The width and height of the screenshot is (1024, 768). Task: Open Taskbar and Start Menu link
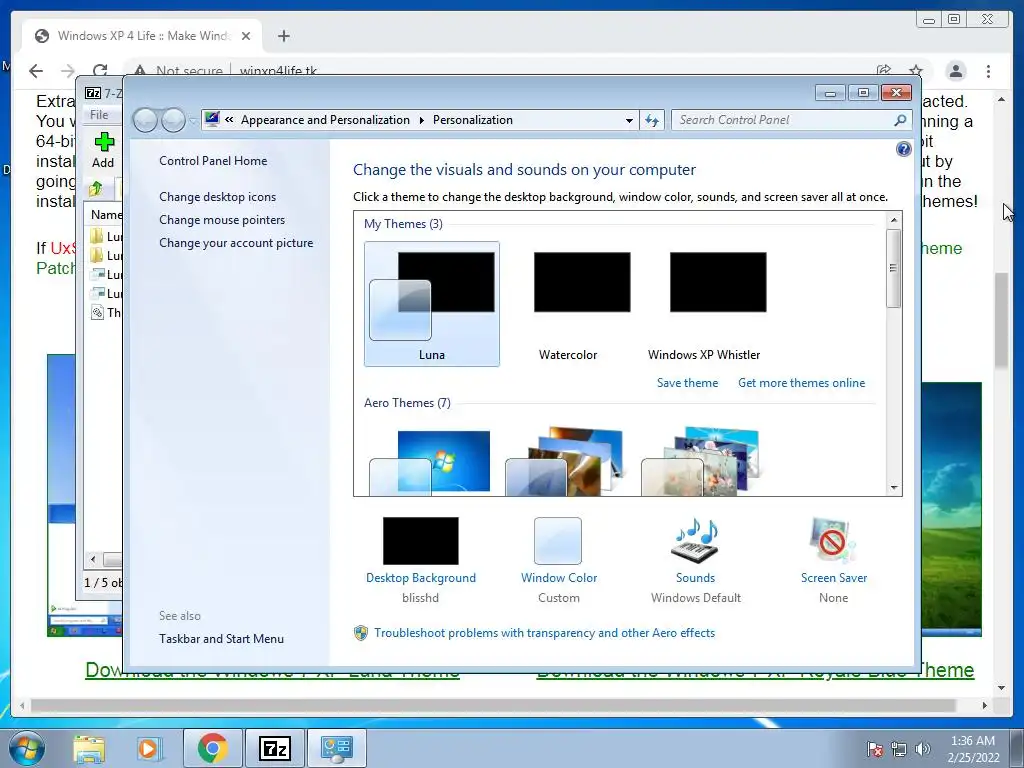click(221, 639)
